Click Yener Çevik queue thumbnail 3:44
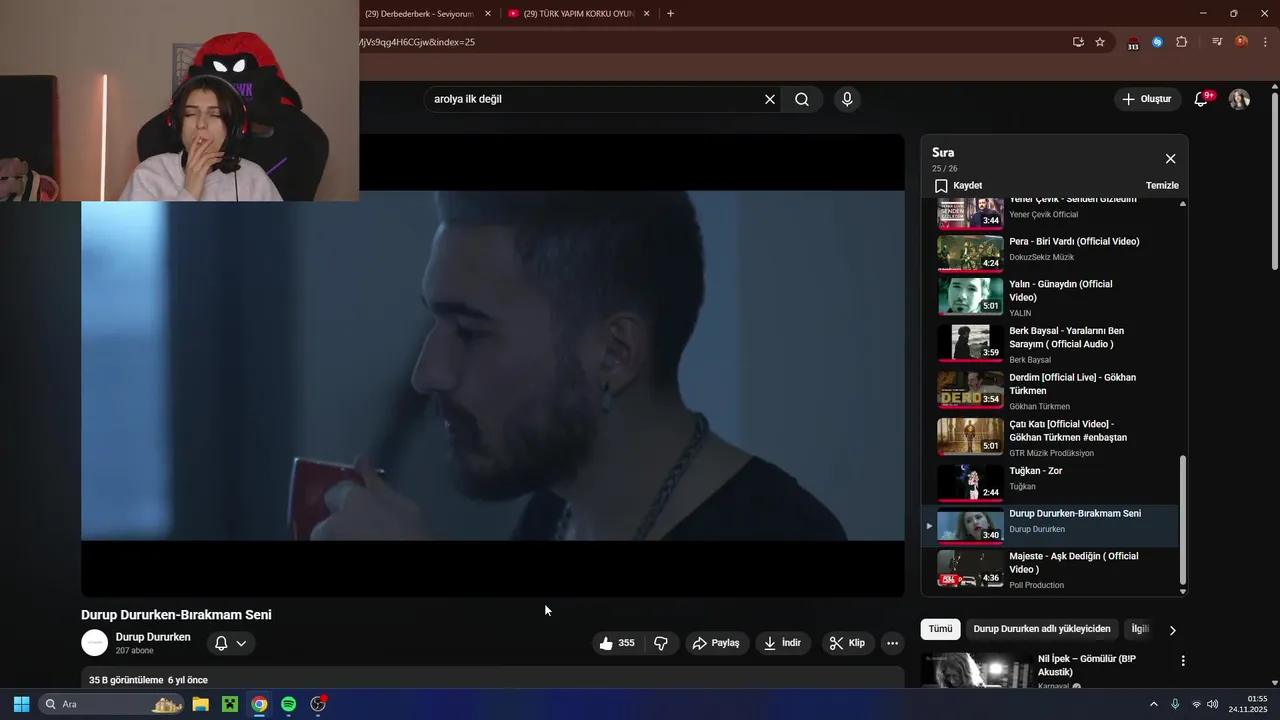The image size is (1280, 720). click(970, 213)
